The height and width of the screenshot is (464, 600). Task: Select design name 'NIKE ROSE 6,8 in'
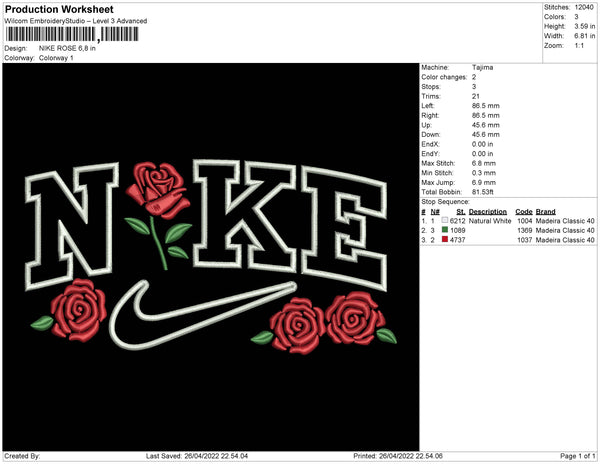tap(67, 49)
